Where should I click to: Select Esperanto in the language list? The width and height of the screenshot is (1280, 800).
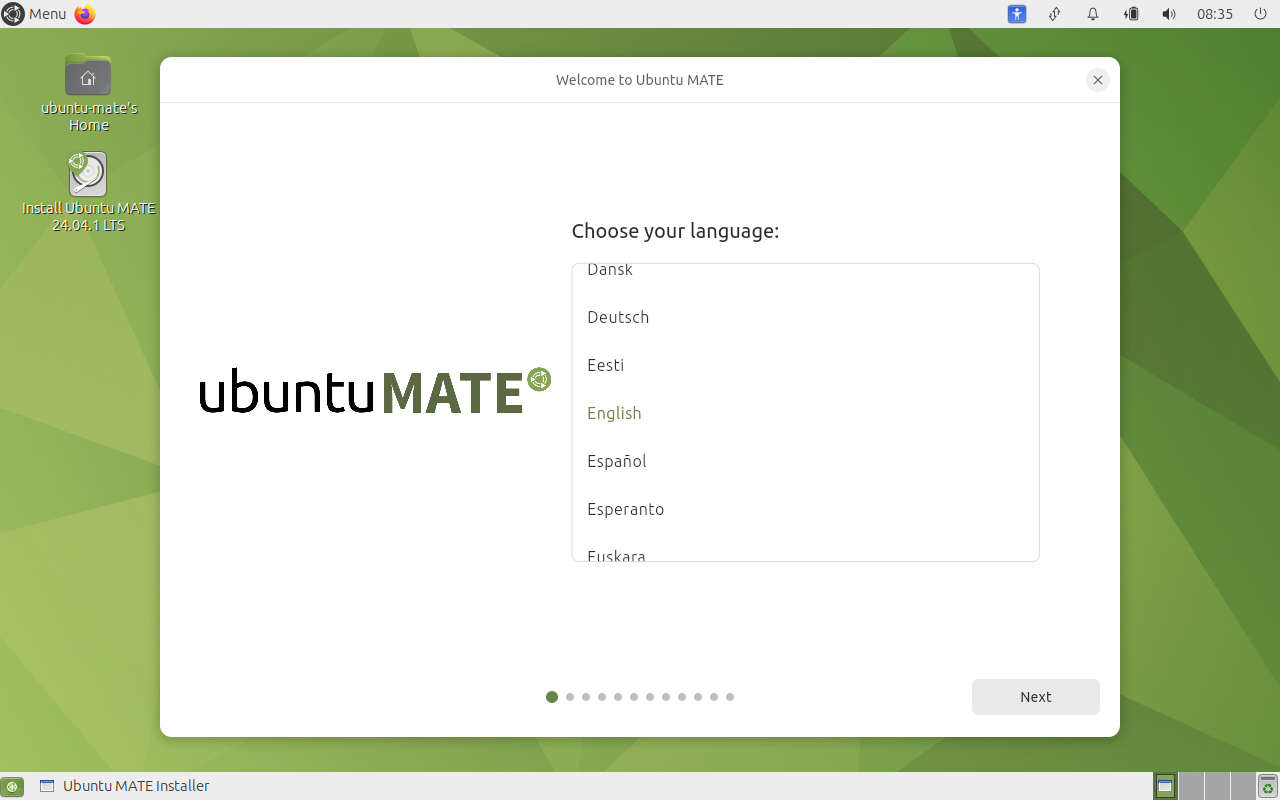625,509
